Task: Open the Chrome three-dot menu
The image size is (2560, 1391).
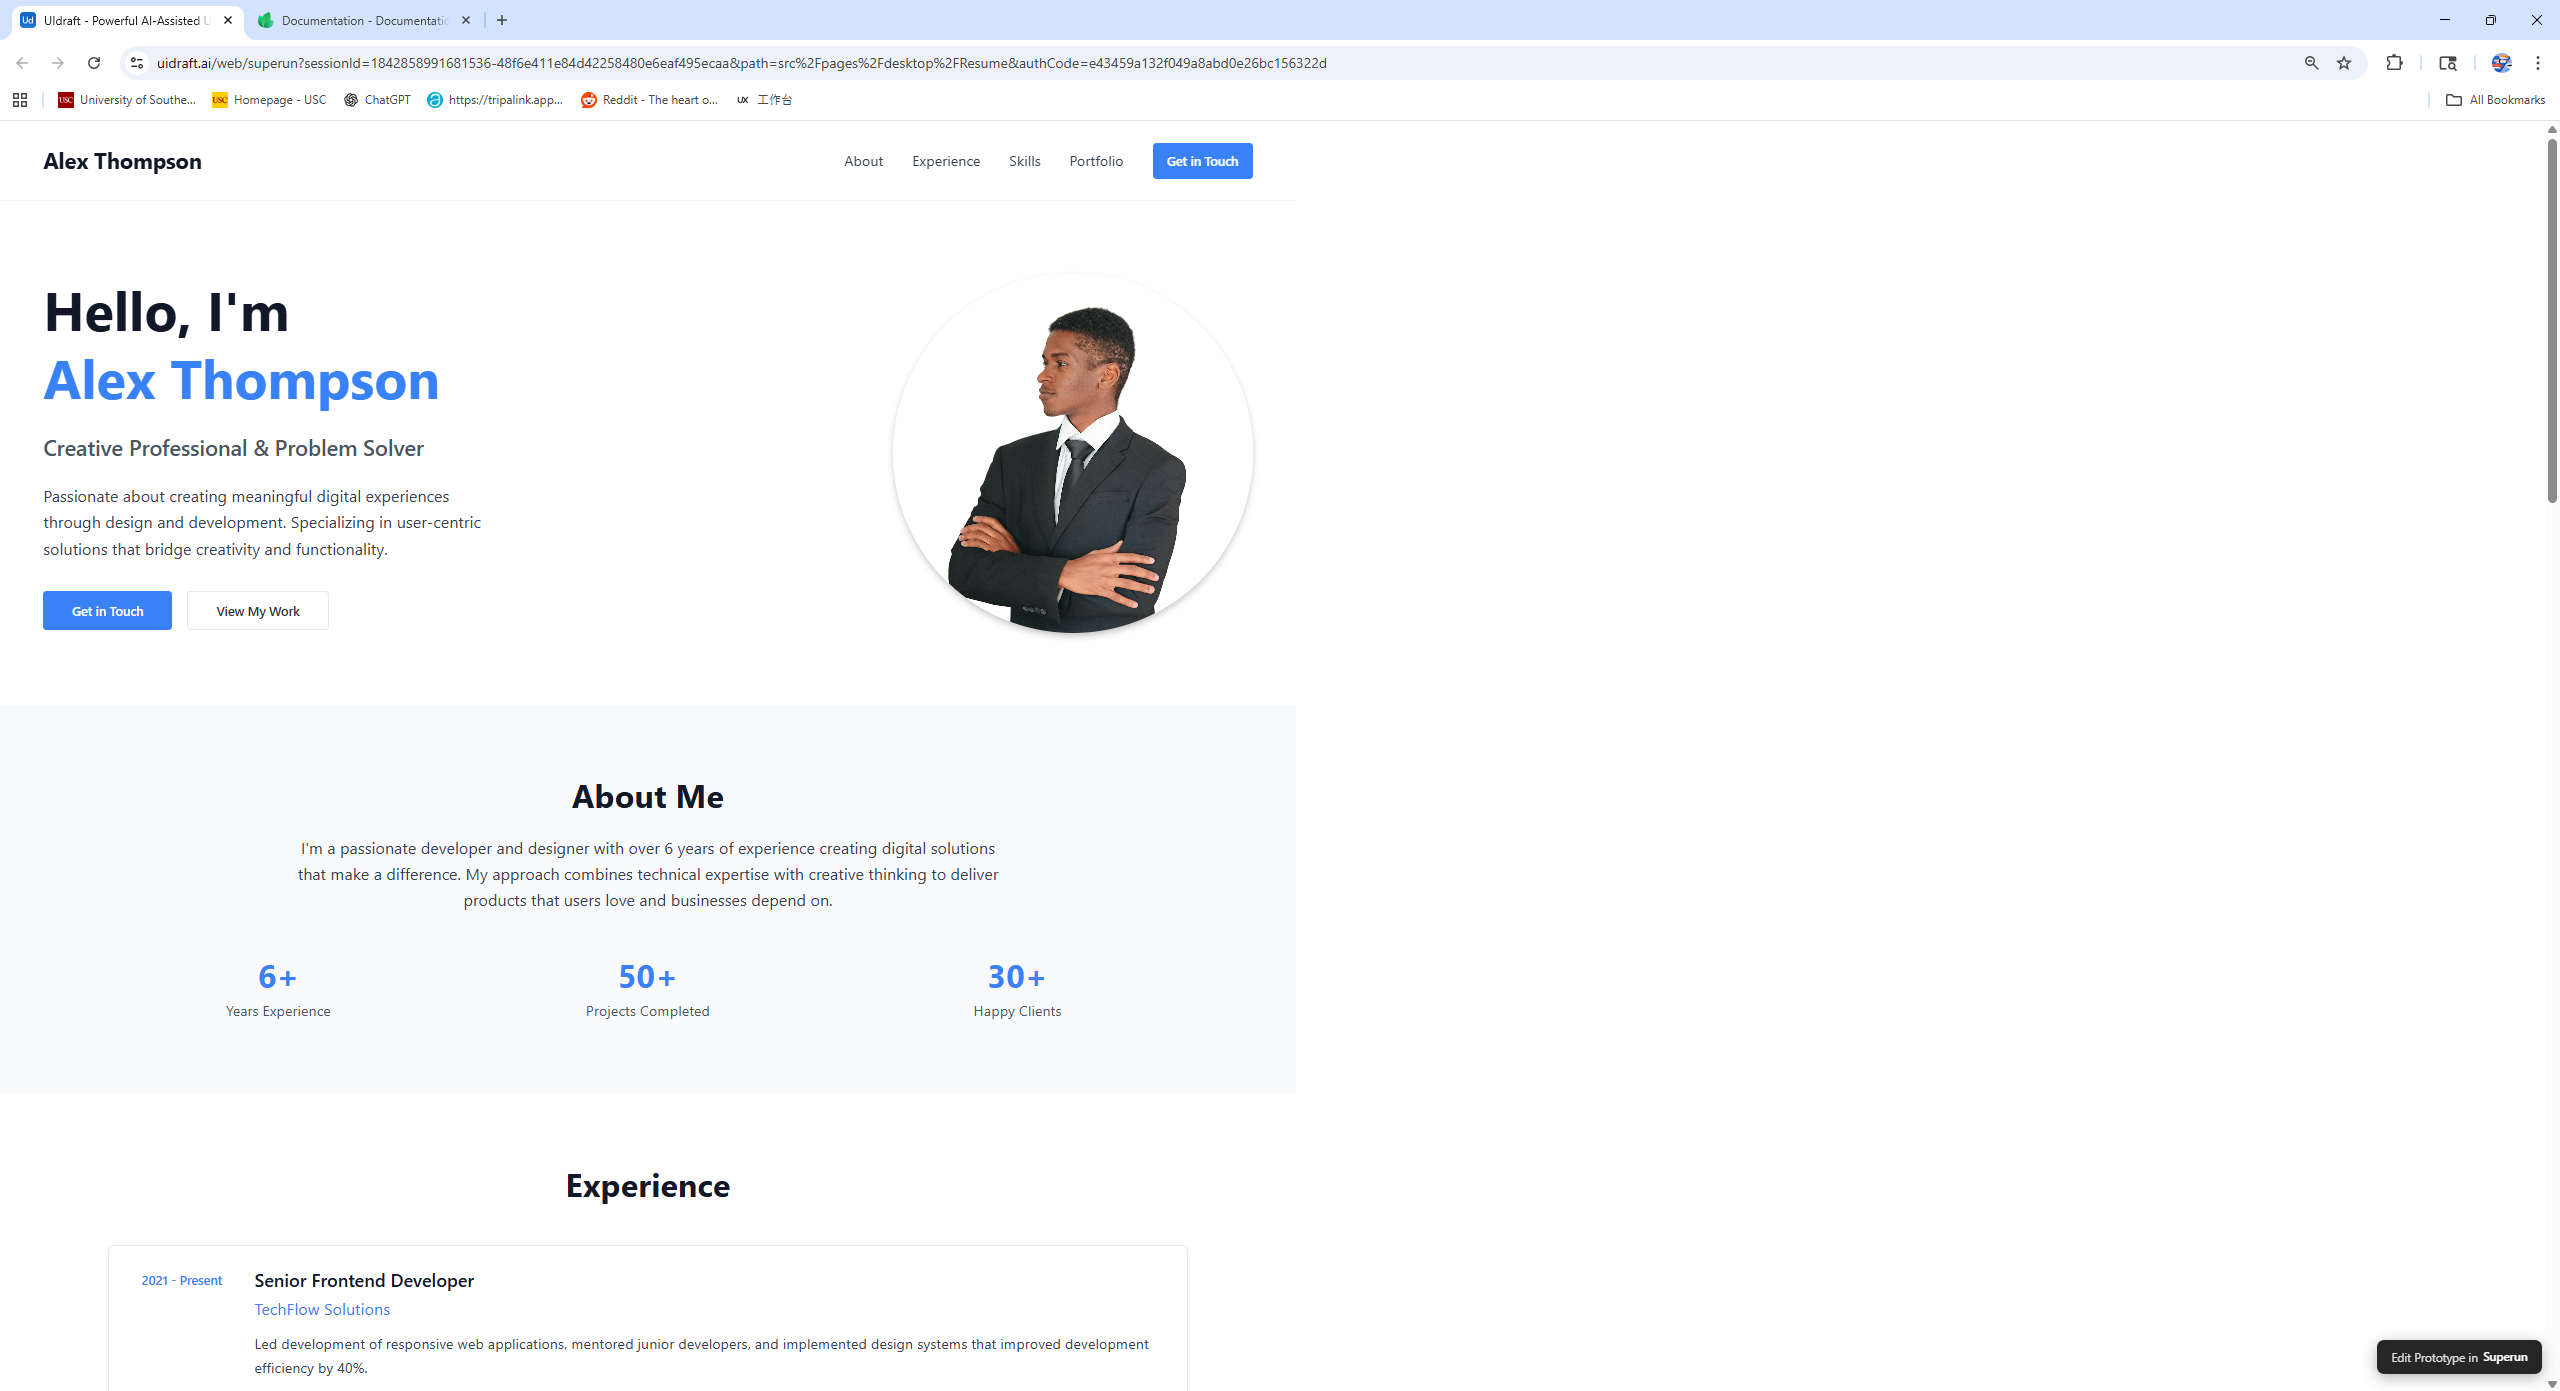Action: [2538, 63]
